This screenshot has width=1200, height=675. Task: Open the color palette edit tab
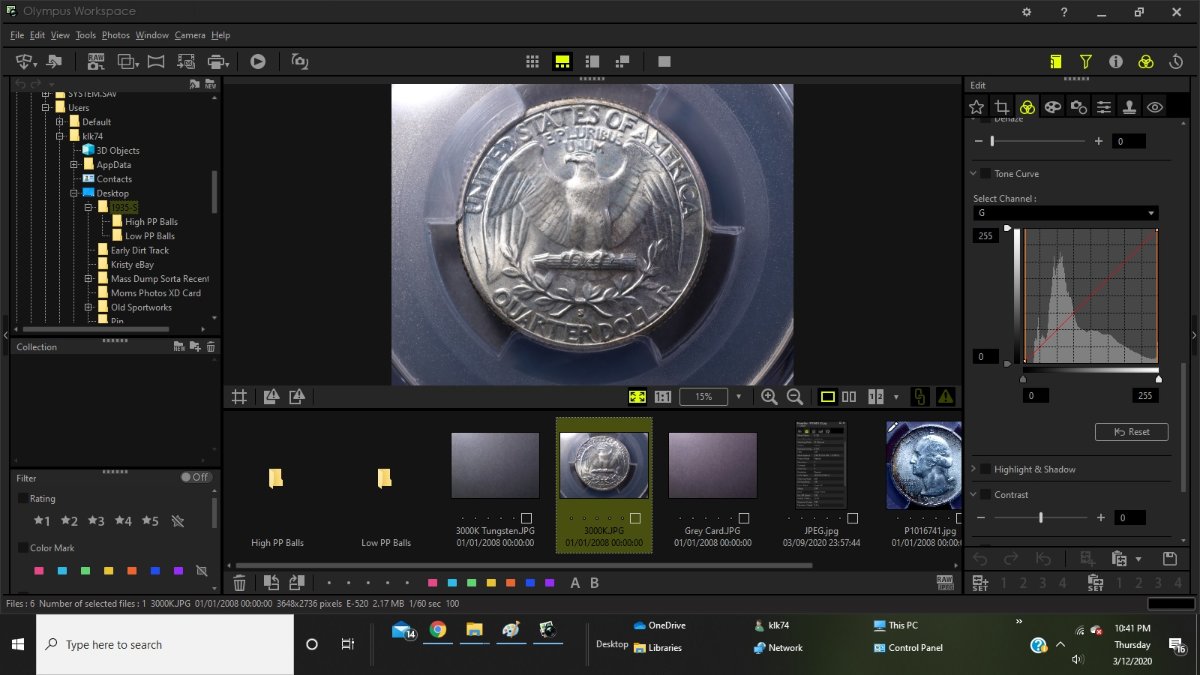[1052, 107]
